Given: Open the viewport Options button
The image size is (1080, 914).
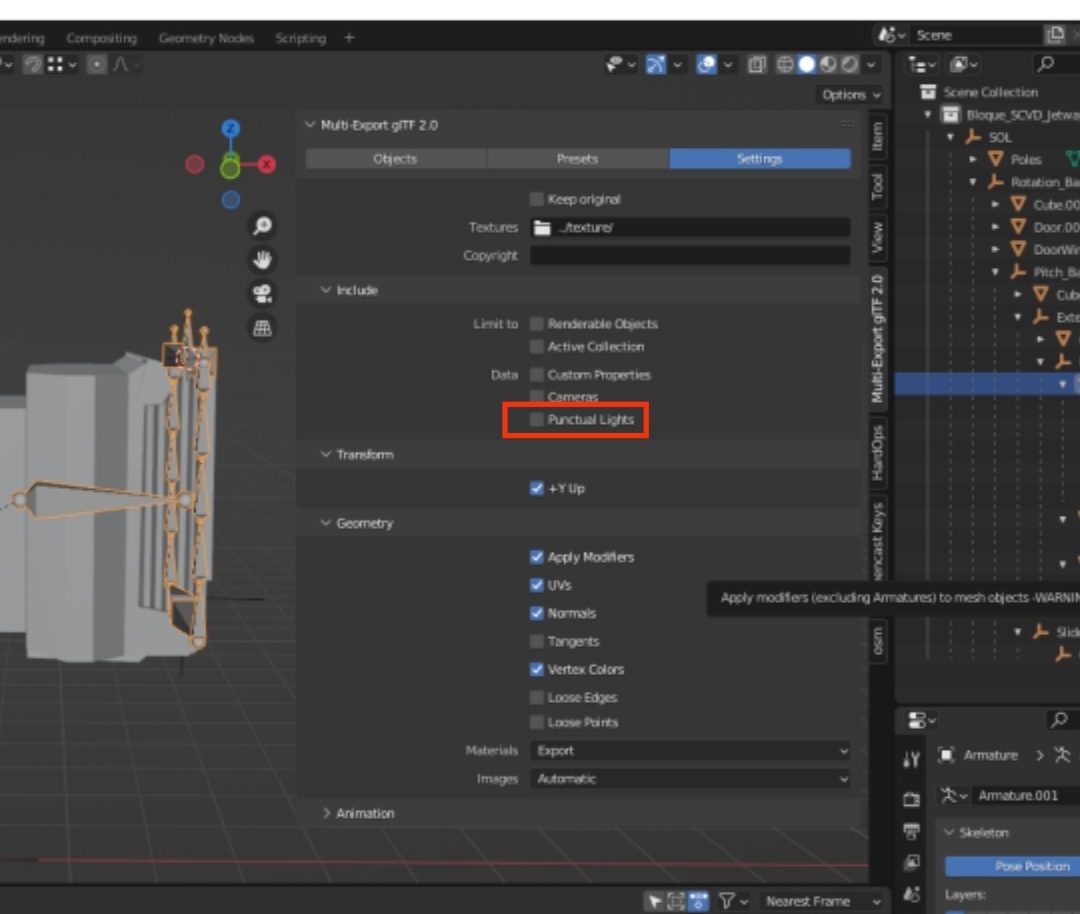Looking at the screenshot, I should tap(851, 95).
